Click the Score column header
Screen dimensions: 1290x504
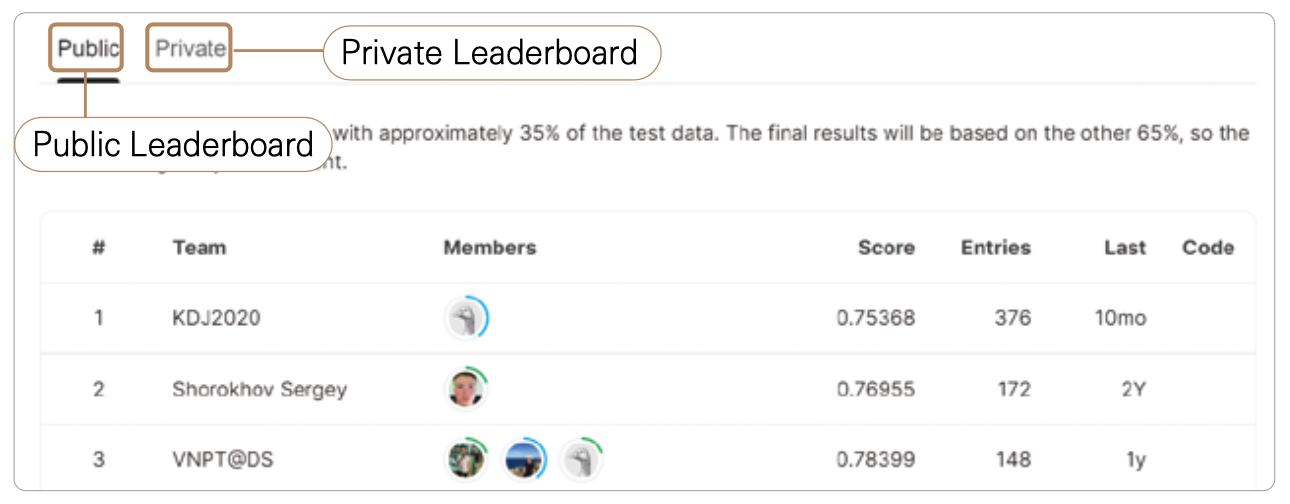pyautogui.click(x=886, y=248)
